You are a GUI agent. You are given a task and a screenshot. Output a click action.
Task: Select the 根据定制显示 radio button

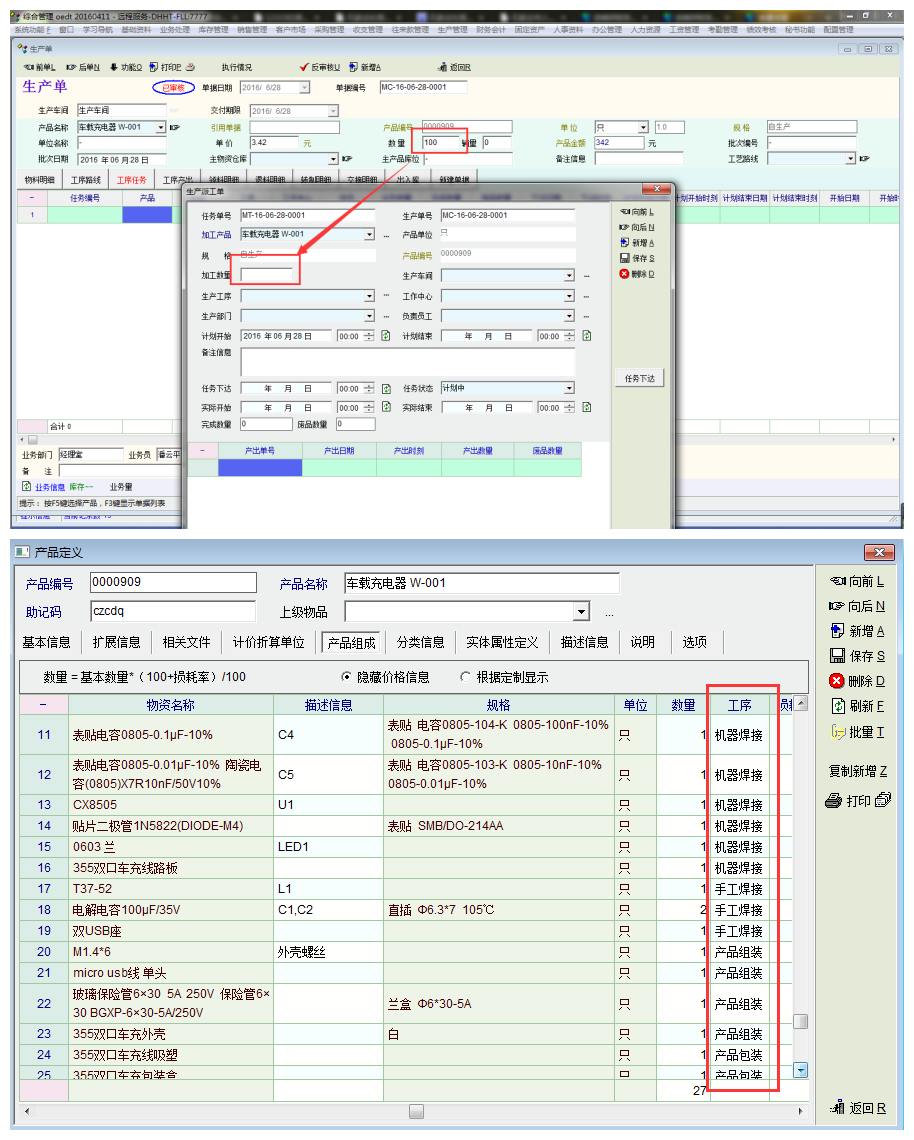(466, 677)
